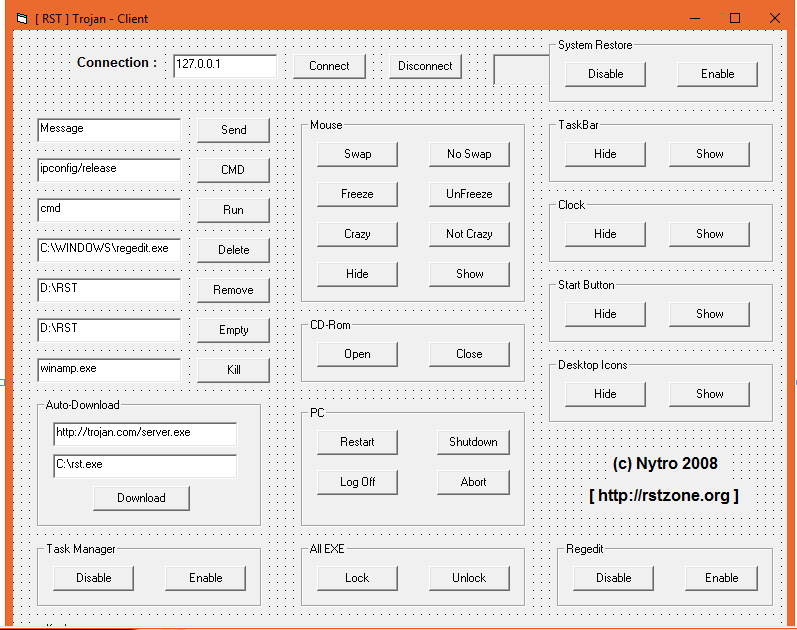Click the ipconfig/release text field

tap(109, 170)
